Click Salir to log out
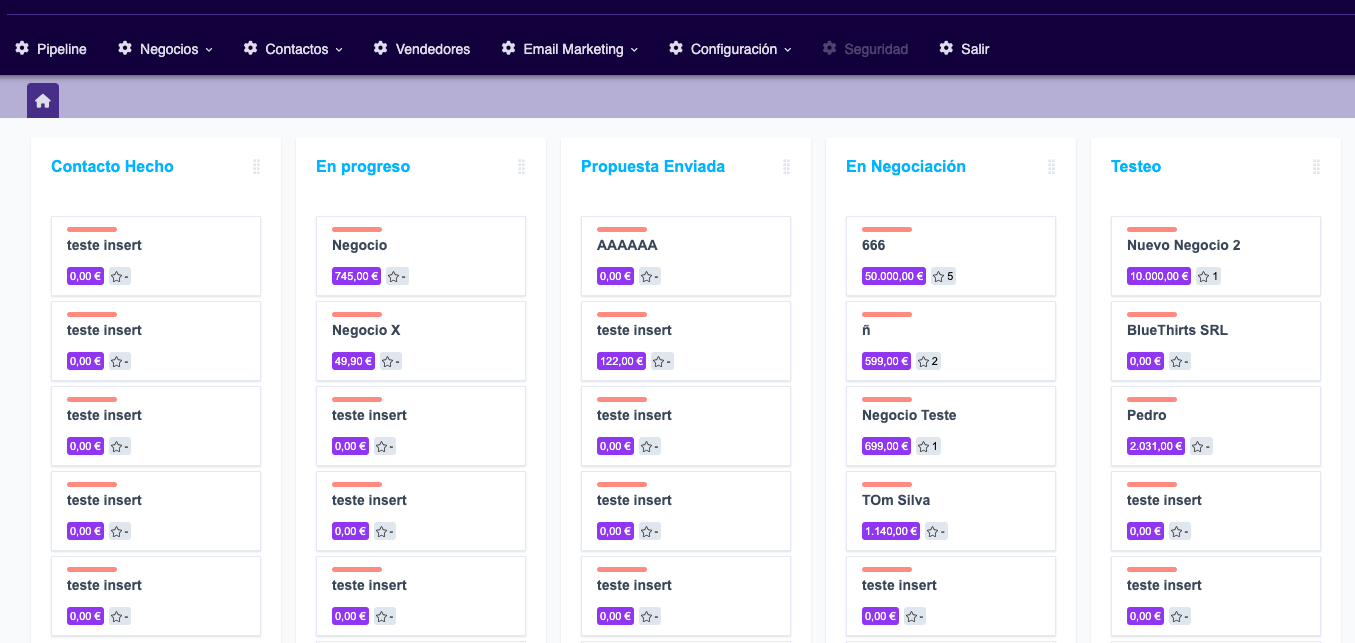 coord(974,49)
